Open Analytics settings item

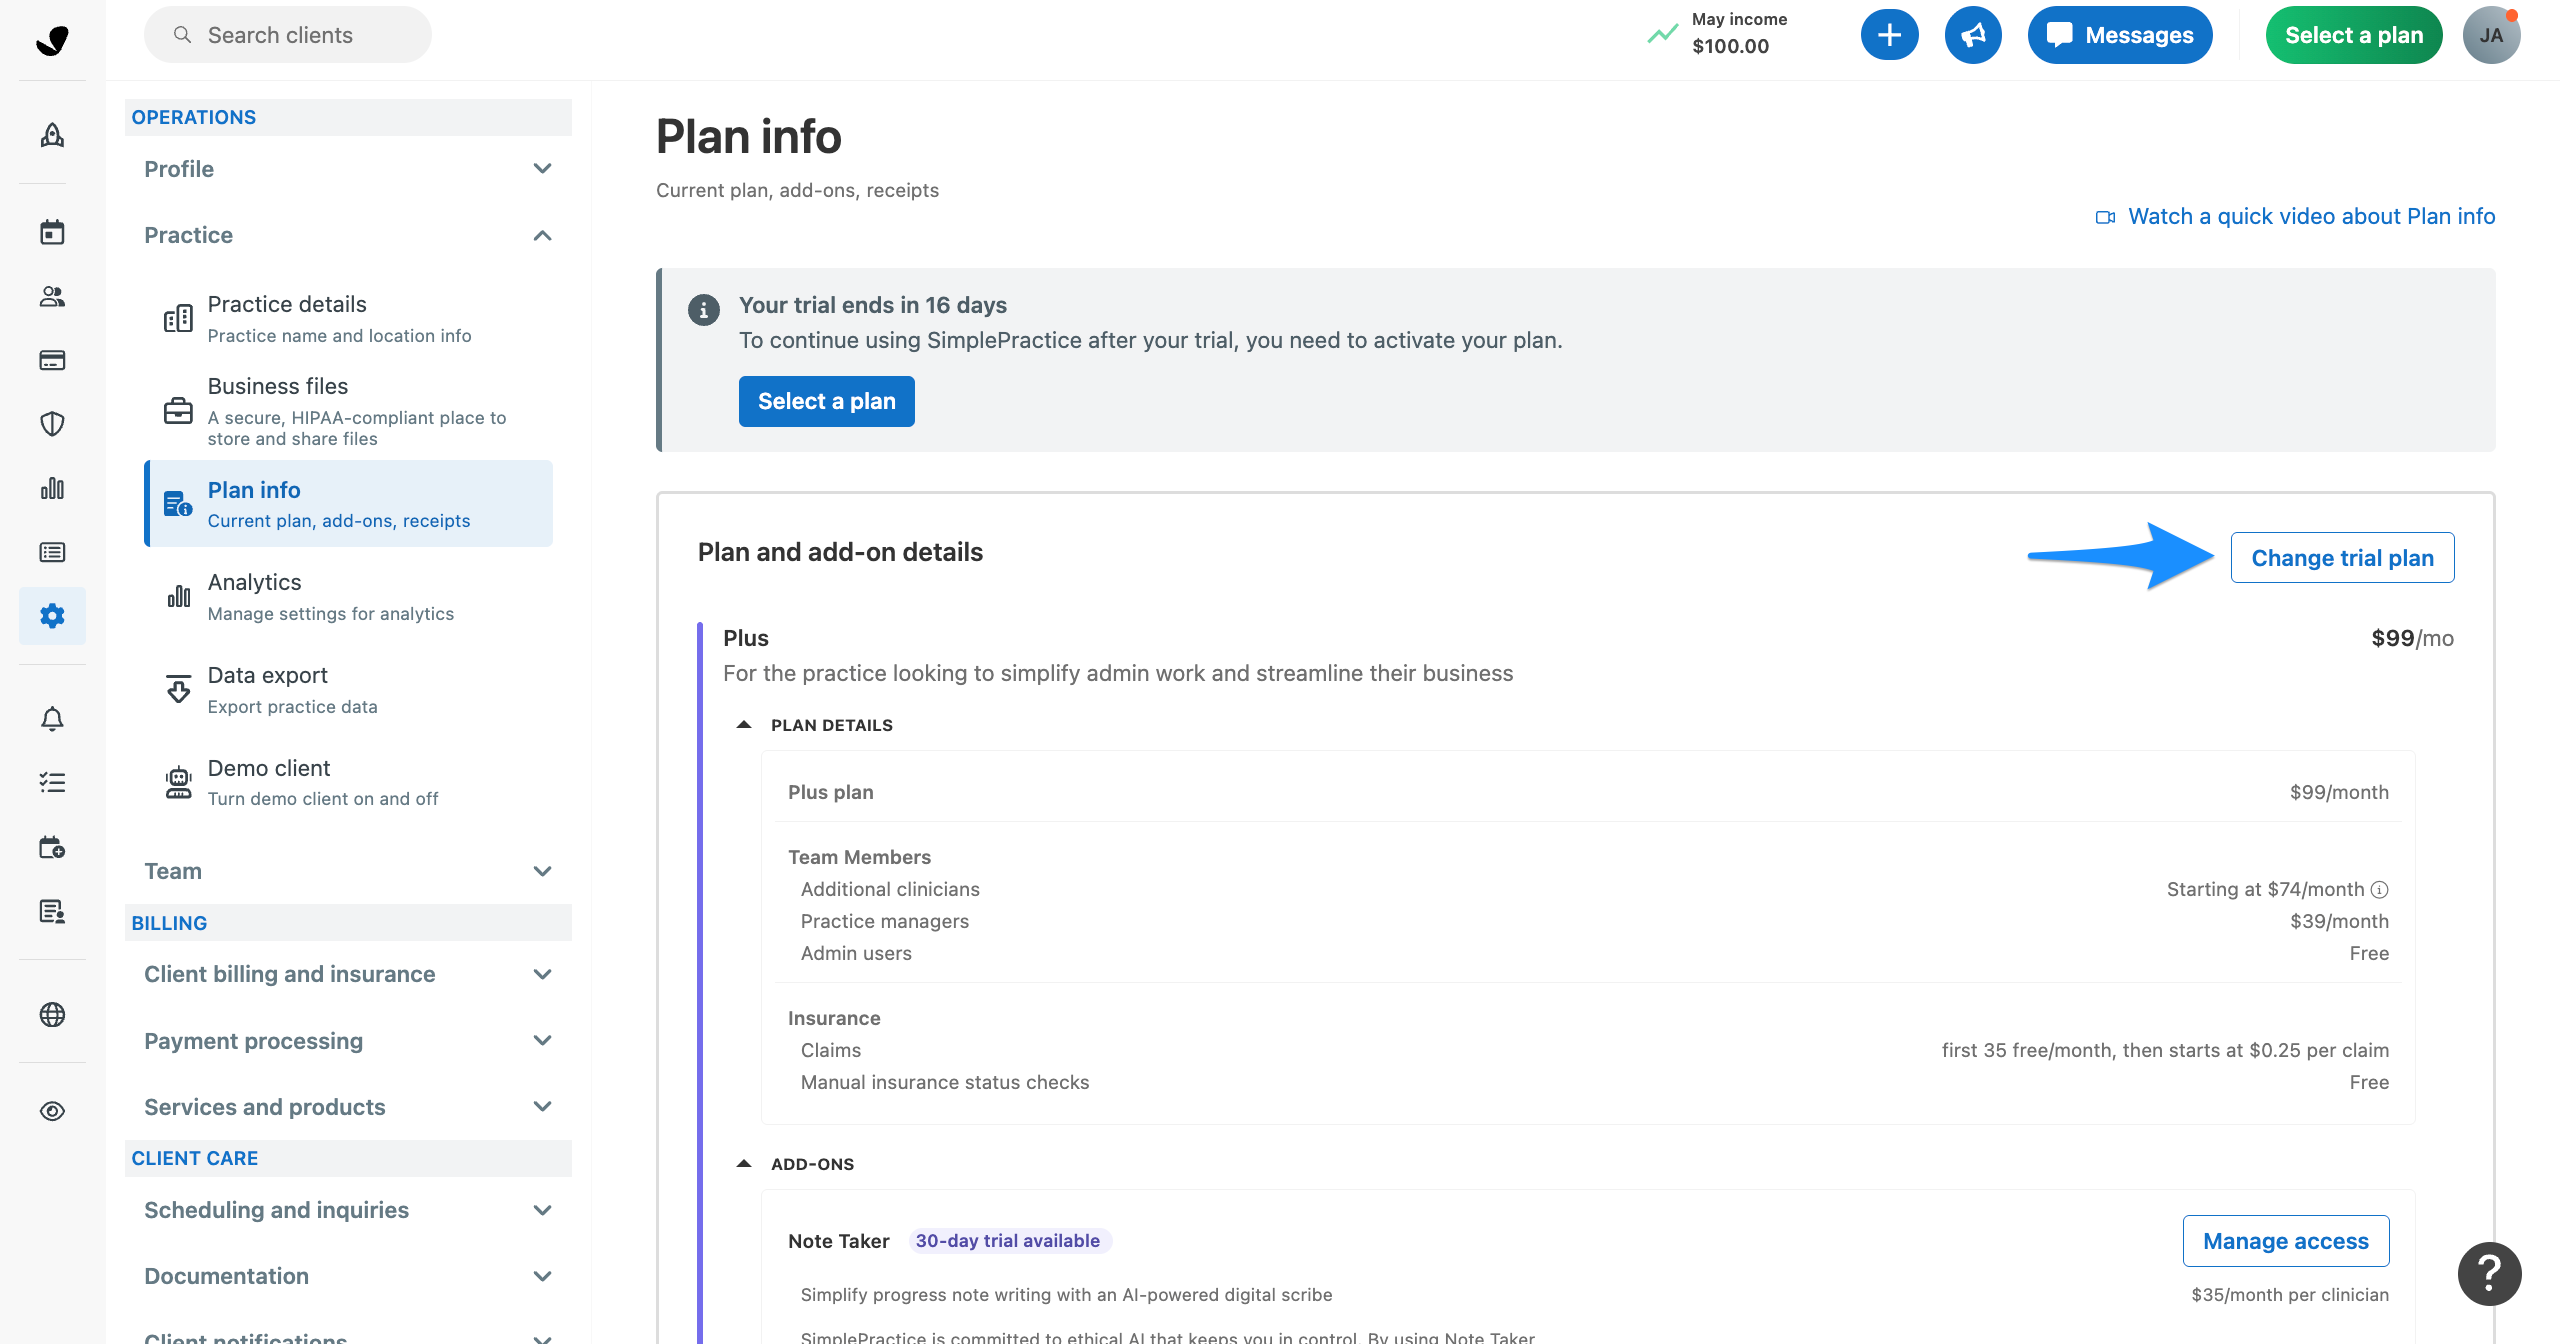pos(348,597)
